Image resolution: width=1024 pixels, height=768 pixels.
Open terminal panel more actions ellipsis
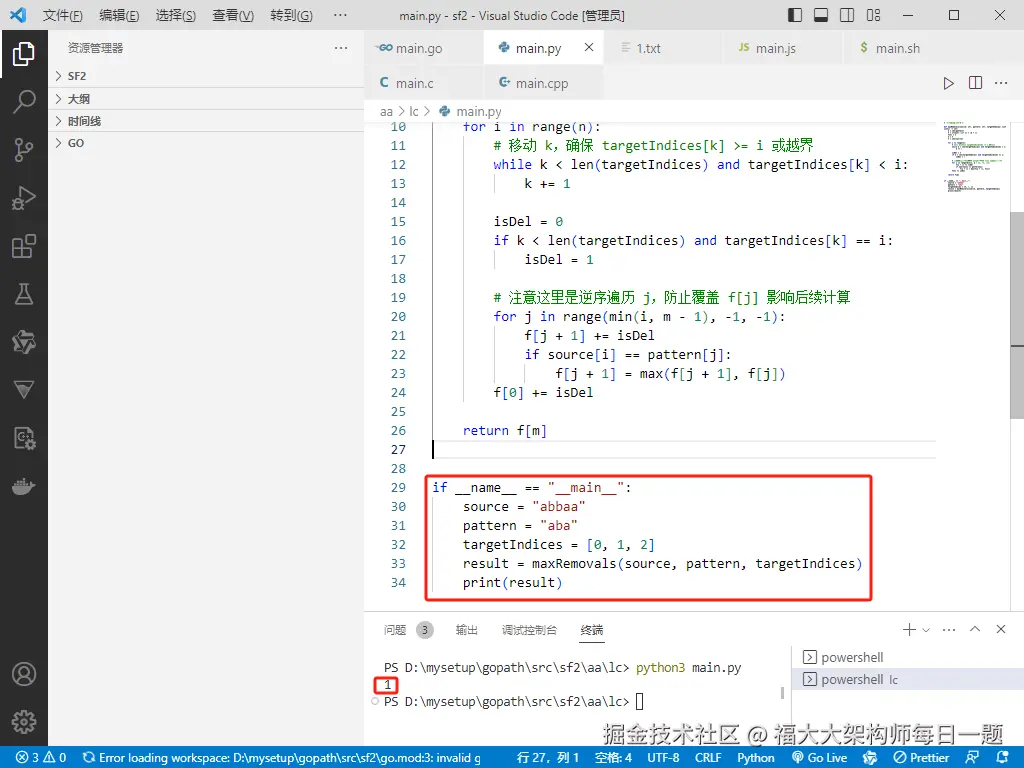point(949,630)
